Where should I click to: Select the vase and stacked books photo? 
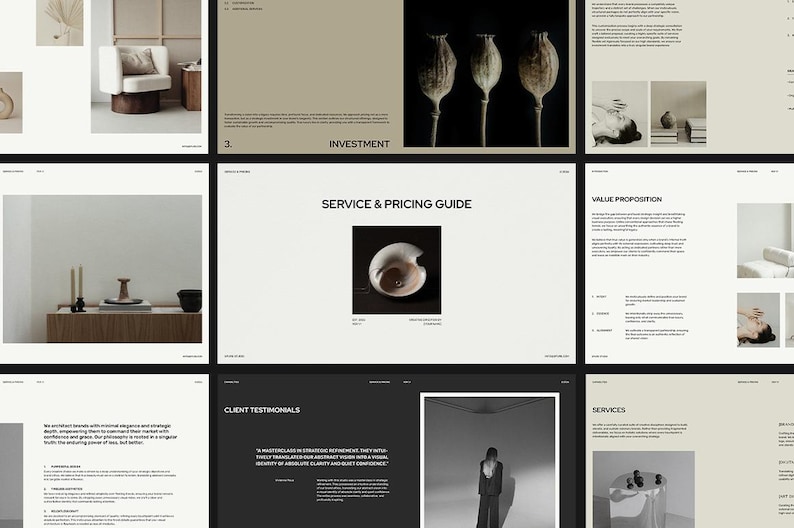[x=678, y=114]
